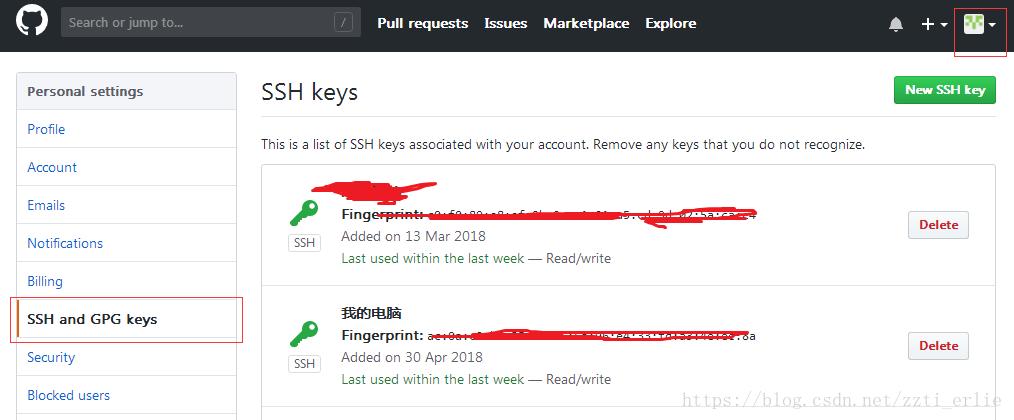Click the first SSH key's green key icon
1014x420 pixels.
coord(304,213)
